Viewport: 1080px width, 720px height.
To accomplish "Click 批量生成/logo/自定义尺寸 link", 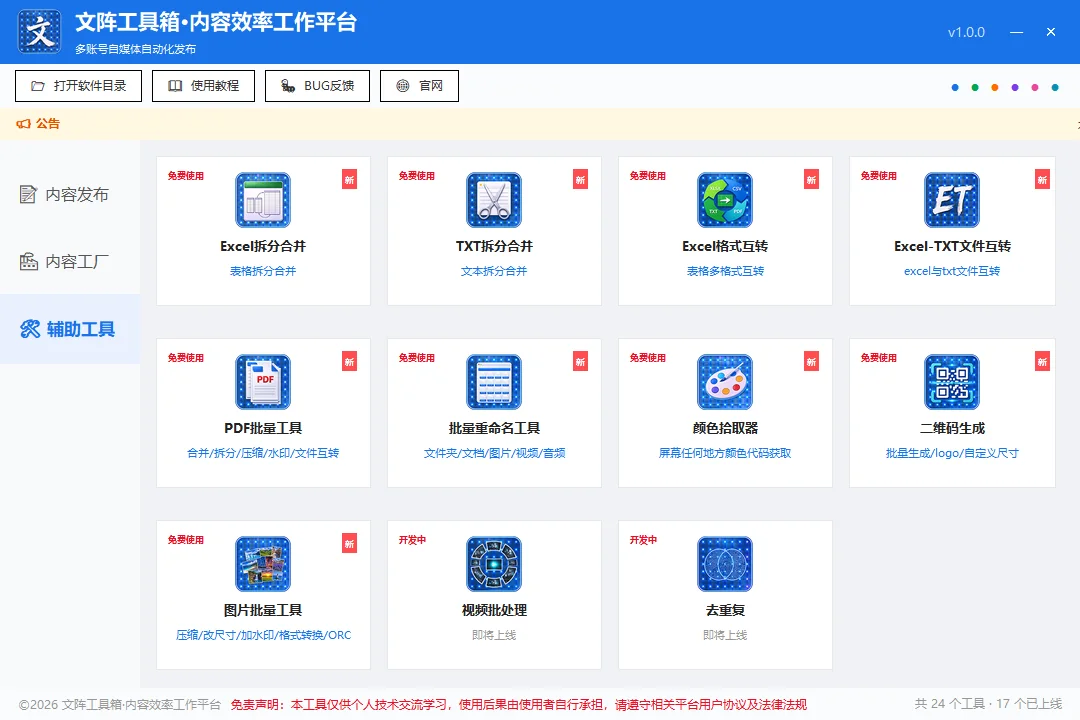I will pos(952,453).
